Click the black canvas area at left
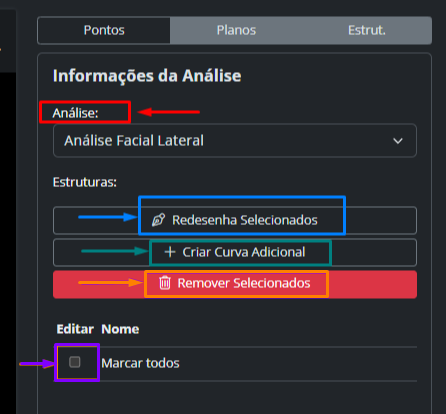Viewport: 446px width, 414px height. [8, 243]
